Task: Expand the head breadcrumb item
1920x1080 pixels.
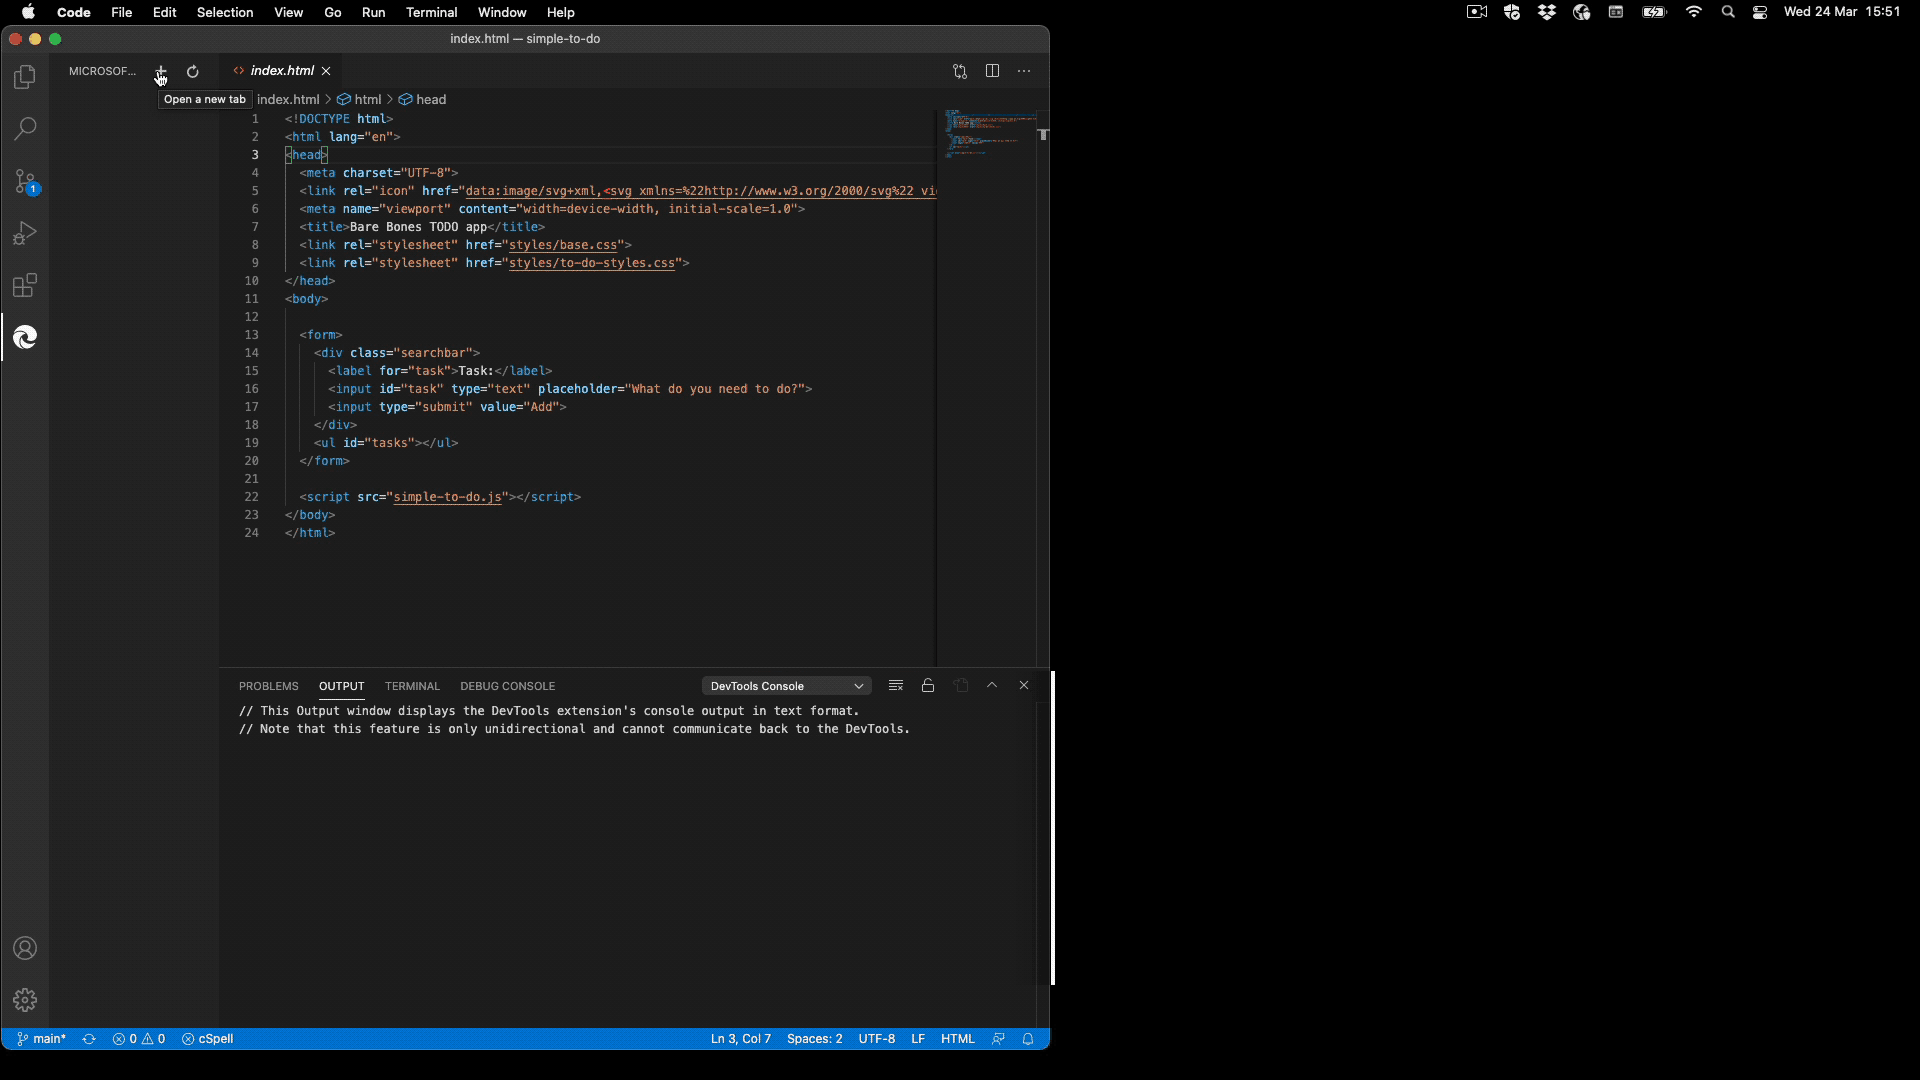Action: [431, 99]
